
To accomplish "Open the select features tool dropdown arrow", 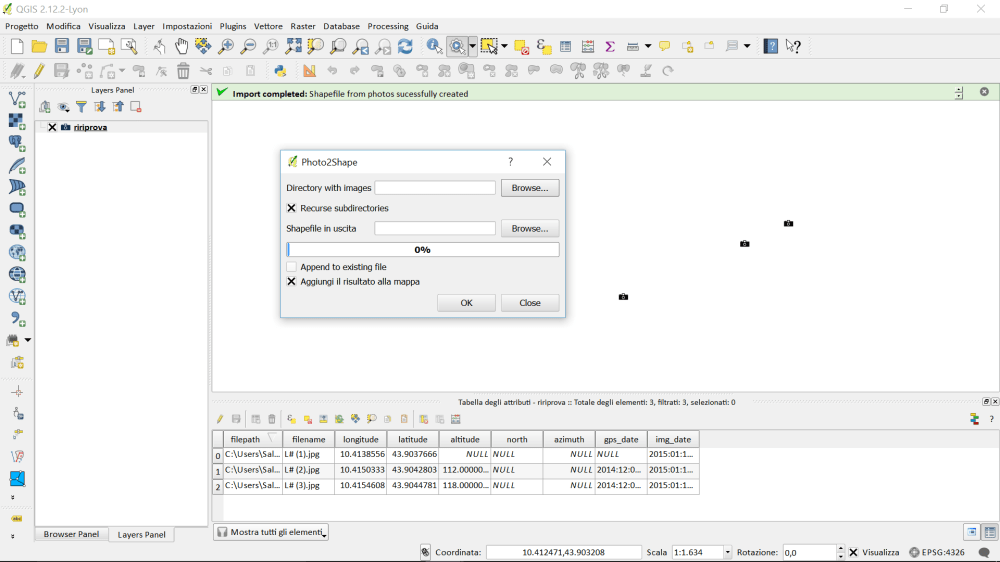I will click(504, 46).
